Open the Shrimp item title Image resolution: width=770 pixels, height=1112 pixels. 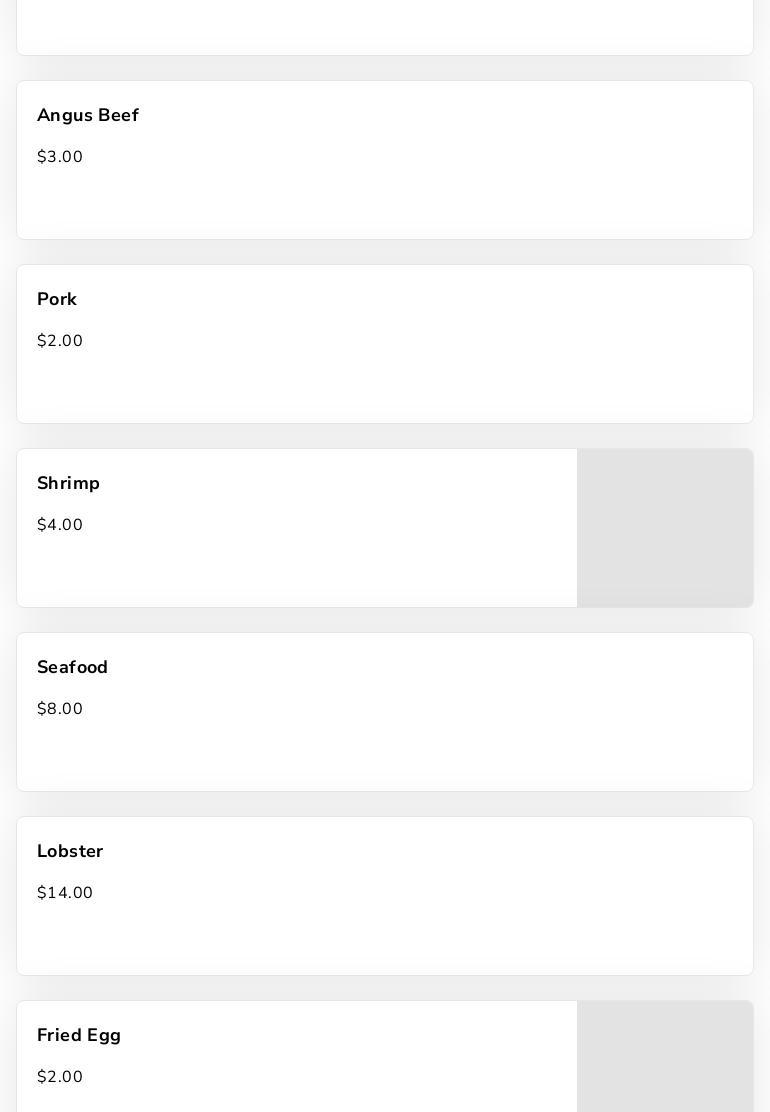point(68,483)
